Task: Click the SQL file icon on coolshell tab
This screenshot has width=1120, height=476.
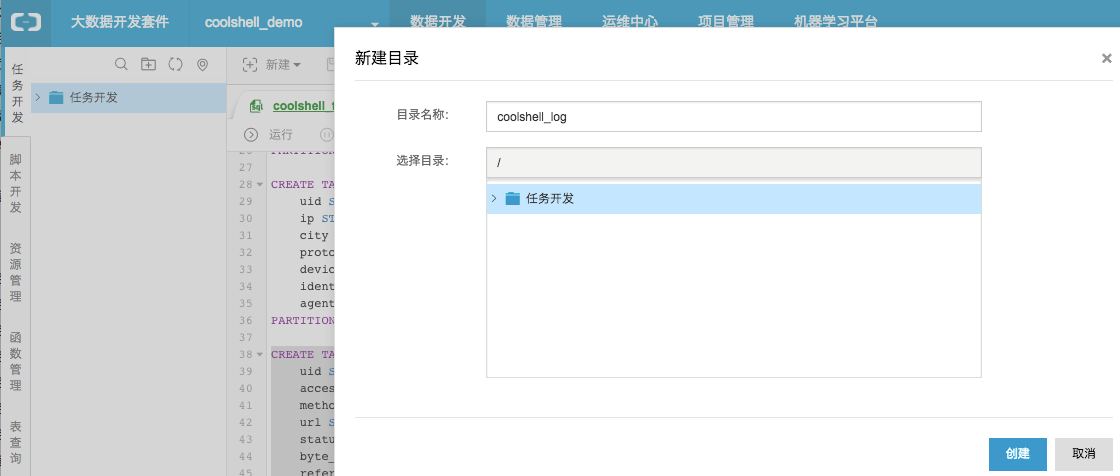Action: (x=256, y=106)
